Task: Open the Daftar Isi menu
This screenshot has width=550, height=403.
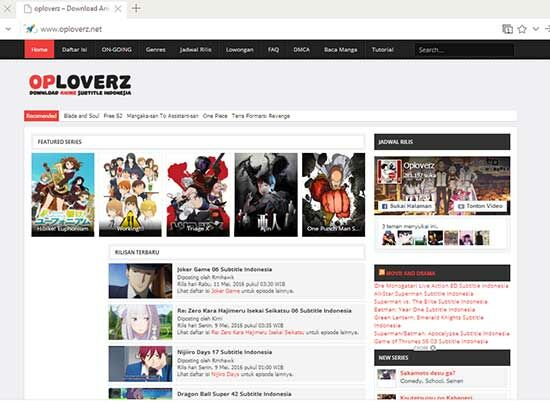Action: point(74,49)
